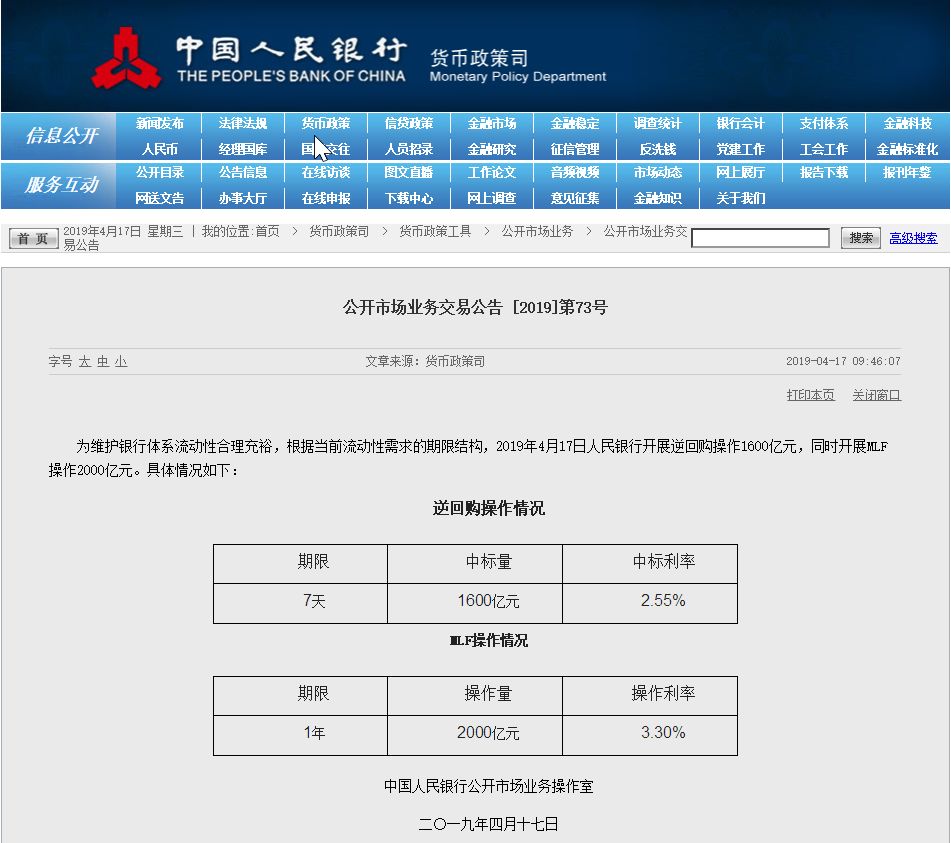
Task: Click 关闭窗口 to close the window
Action: [876, 395]
